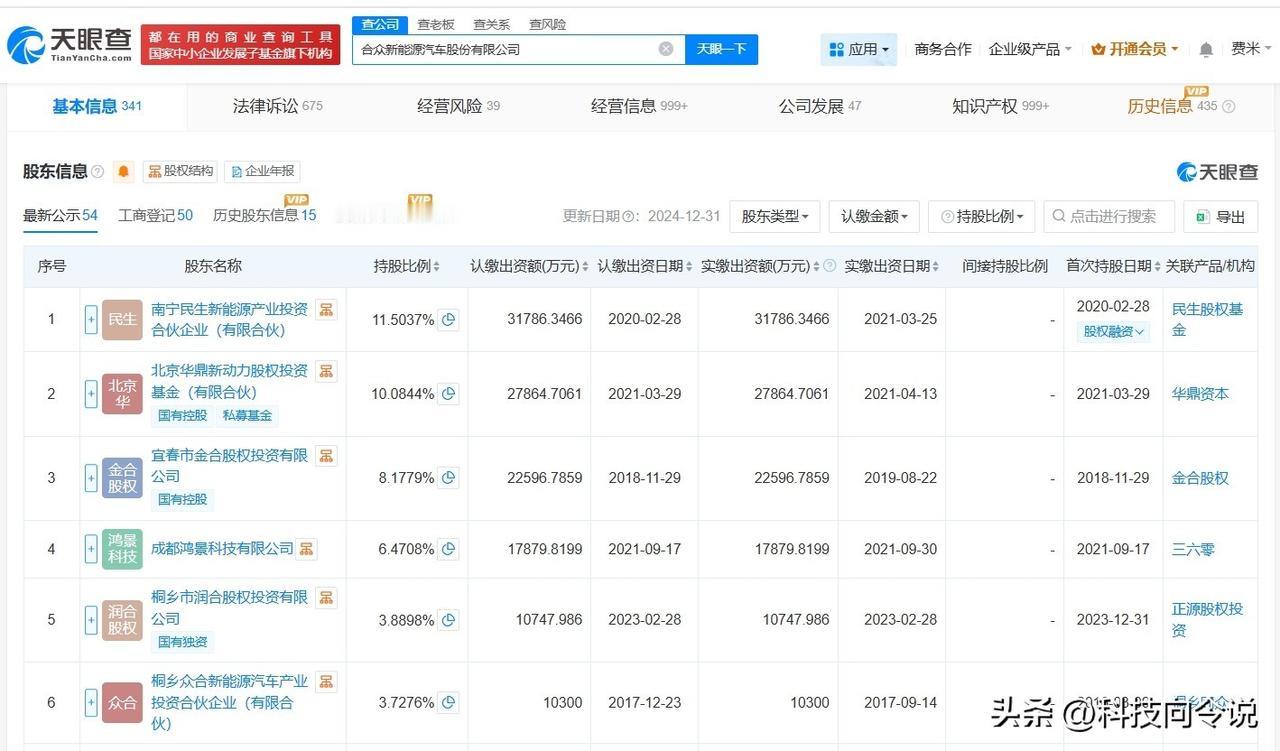The image size is (1280, 751).
Task: Expand row 1 with the plus button
Action: click(x=92, y=320)
